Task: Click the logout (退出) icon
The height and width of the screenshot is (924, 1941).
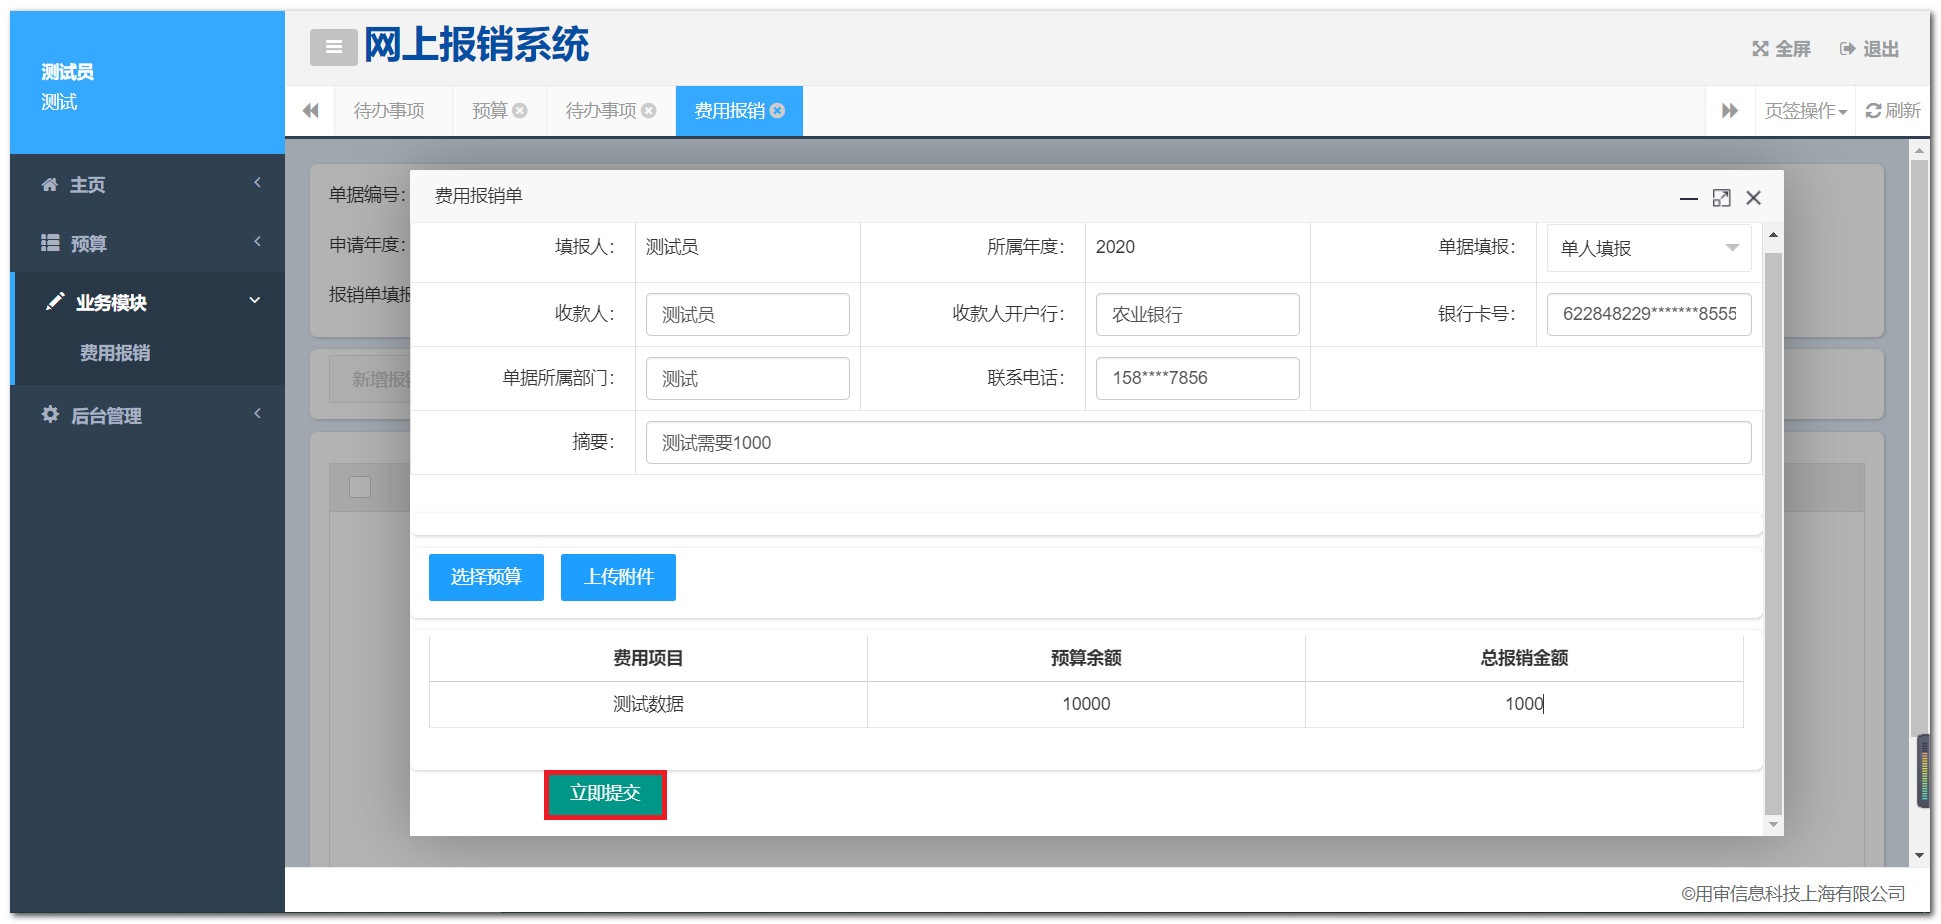Action: tap(1847, 49)
